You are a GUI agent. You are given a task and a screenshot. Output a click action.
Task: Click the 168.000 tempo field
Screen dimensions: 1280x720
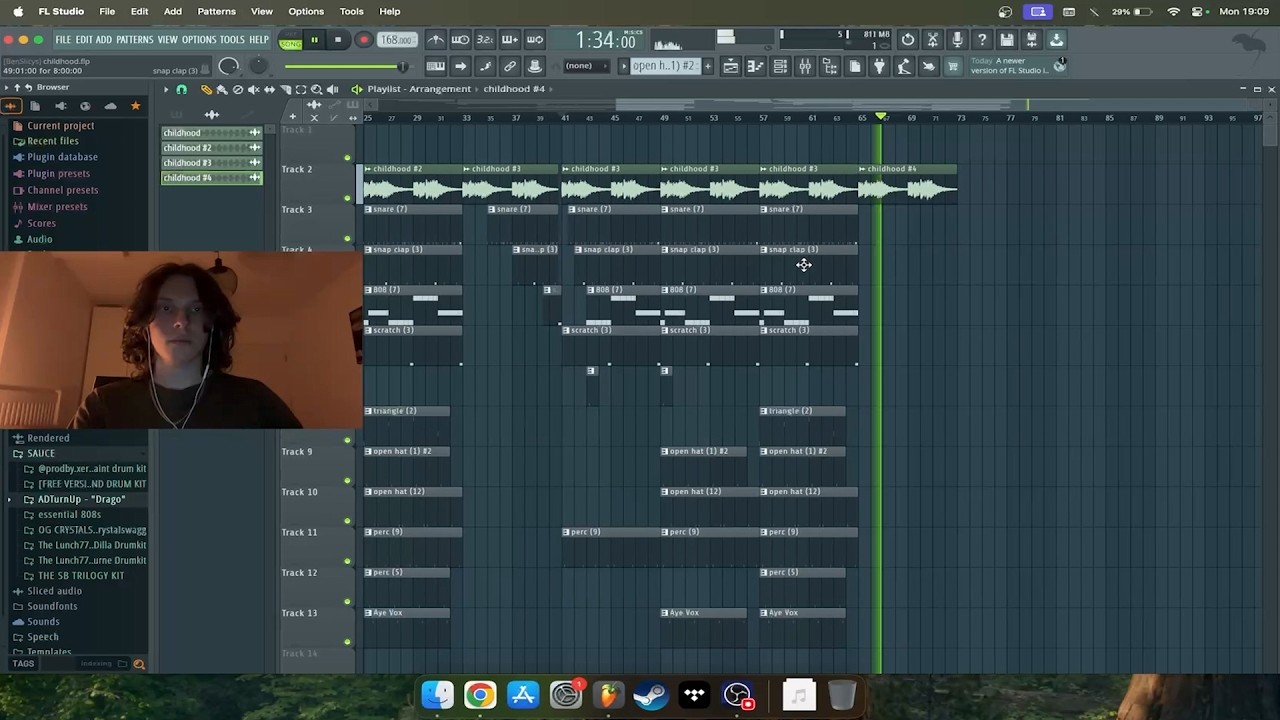[396, 40]
